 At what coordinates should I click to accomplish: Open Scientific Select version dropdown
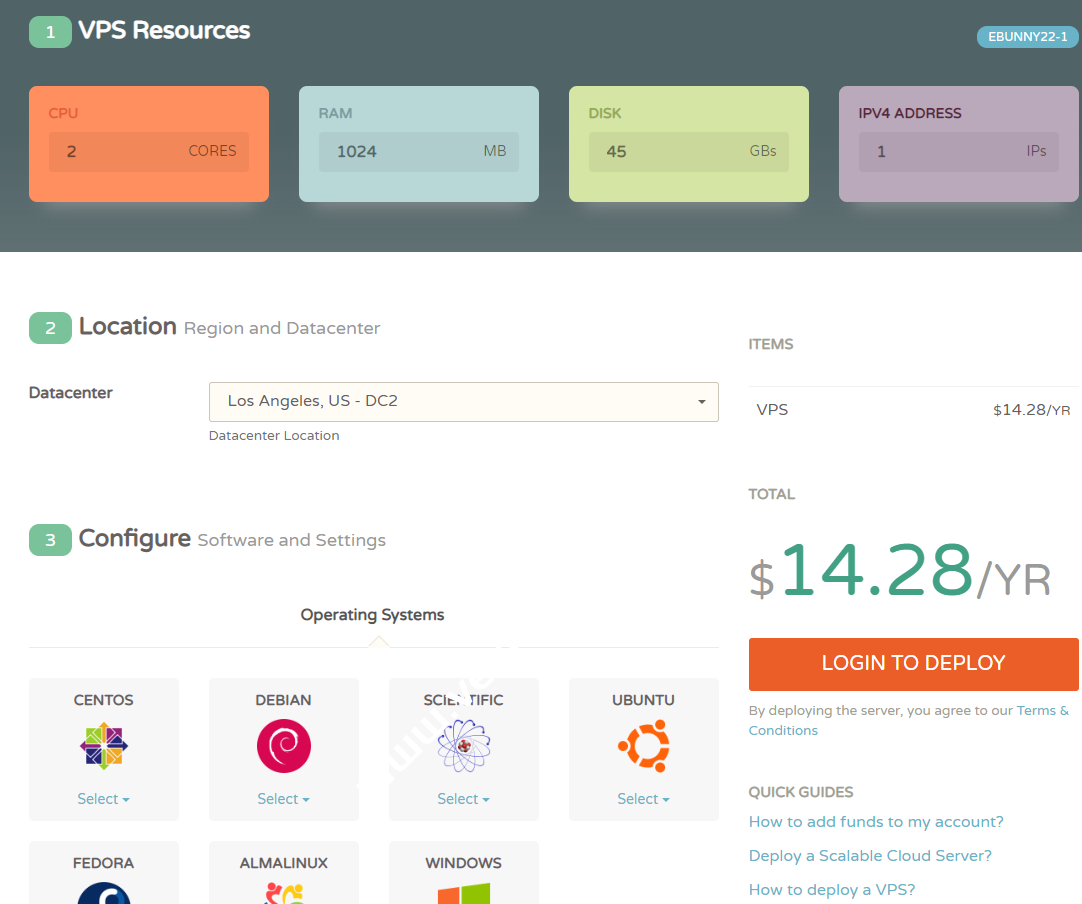[x=463, y=799]
